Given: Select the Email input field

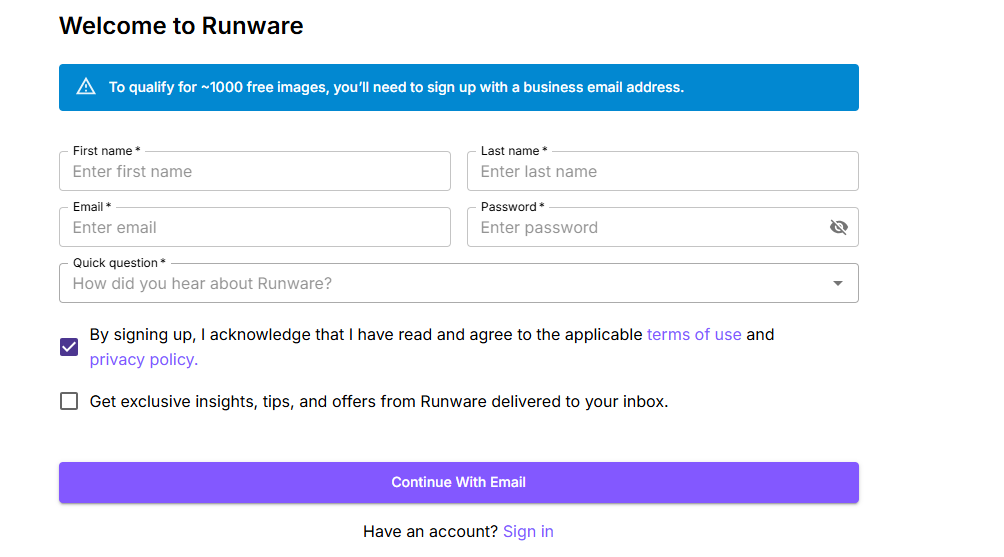Looking at the screenshot, I should click(255, 227).
